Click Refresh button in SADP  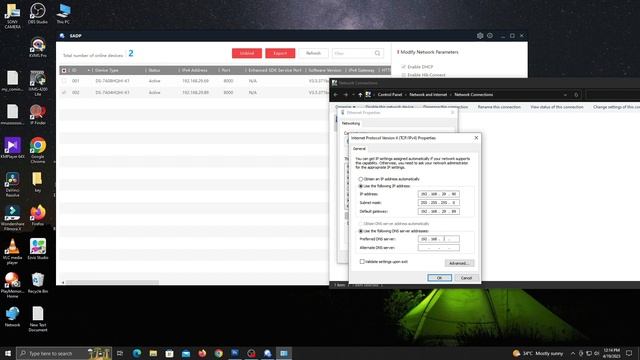coord(313,53)
